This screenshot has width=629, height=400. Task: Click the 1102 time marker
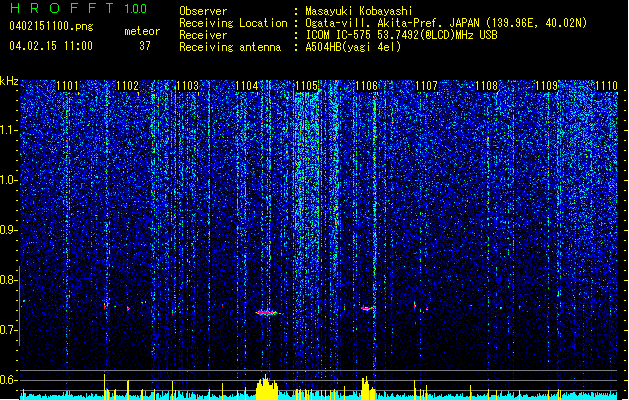point(127,86)
